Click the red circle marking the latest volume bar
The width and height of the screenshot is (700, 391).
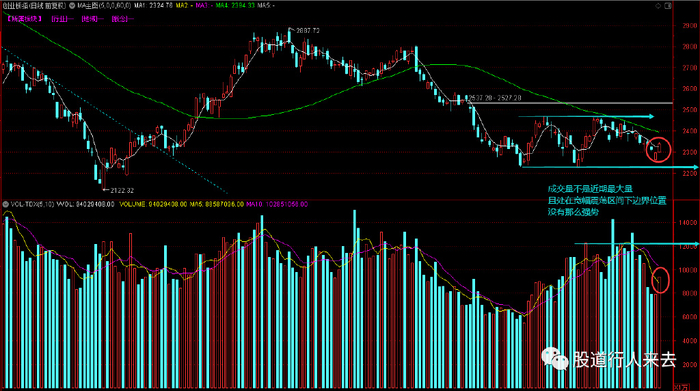[660, 280]
